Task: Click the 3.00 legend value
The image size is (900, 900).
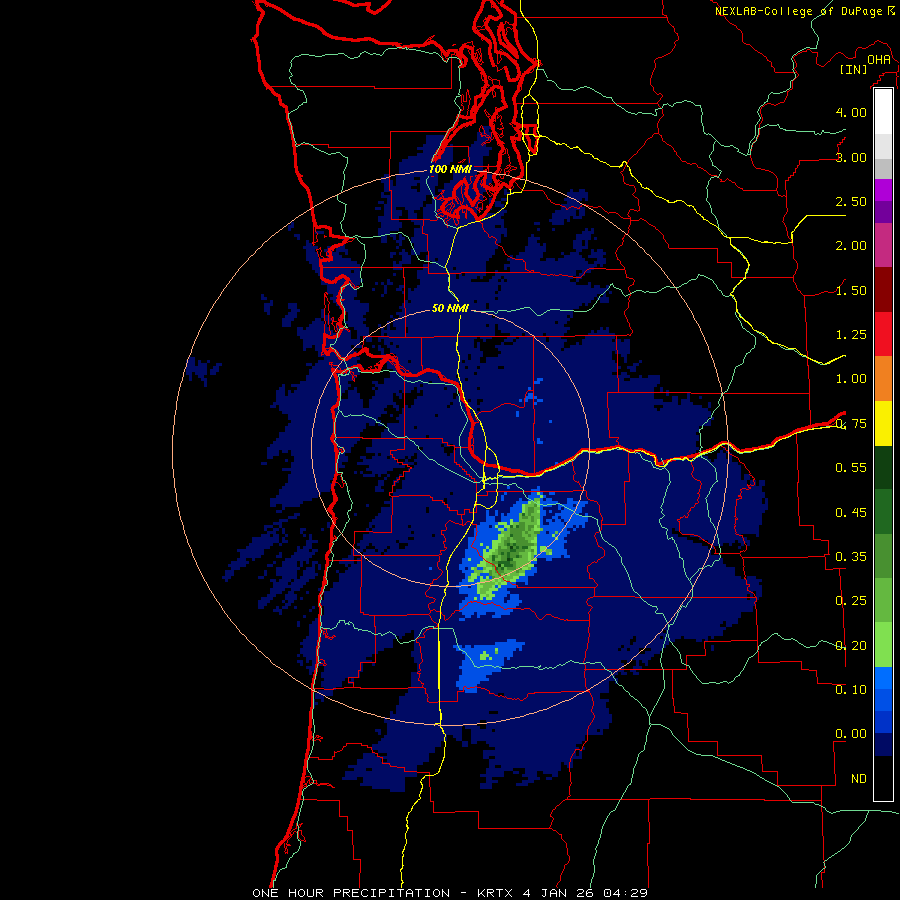Action: [851, 157]
